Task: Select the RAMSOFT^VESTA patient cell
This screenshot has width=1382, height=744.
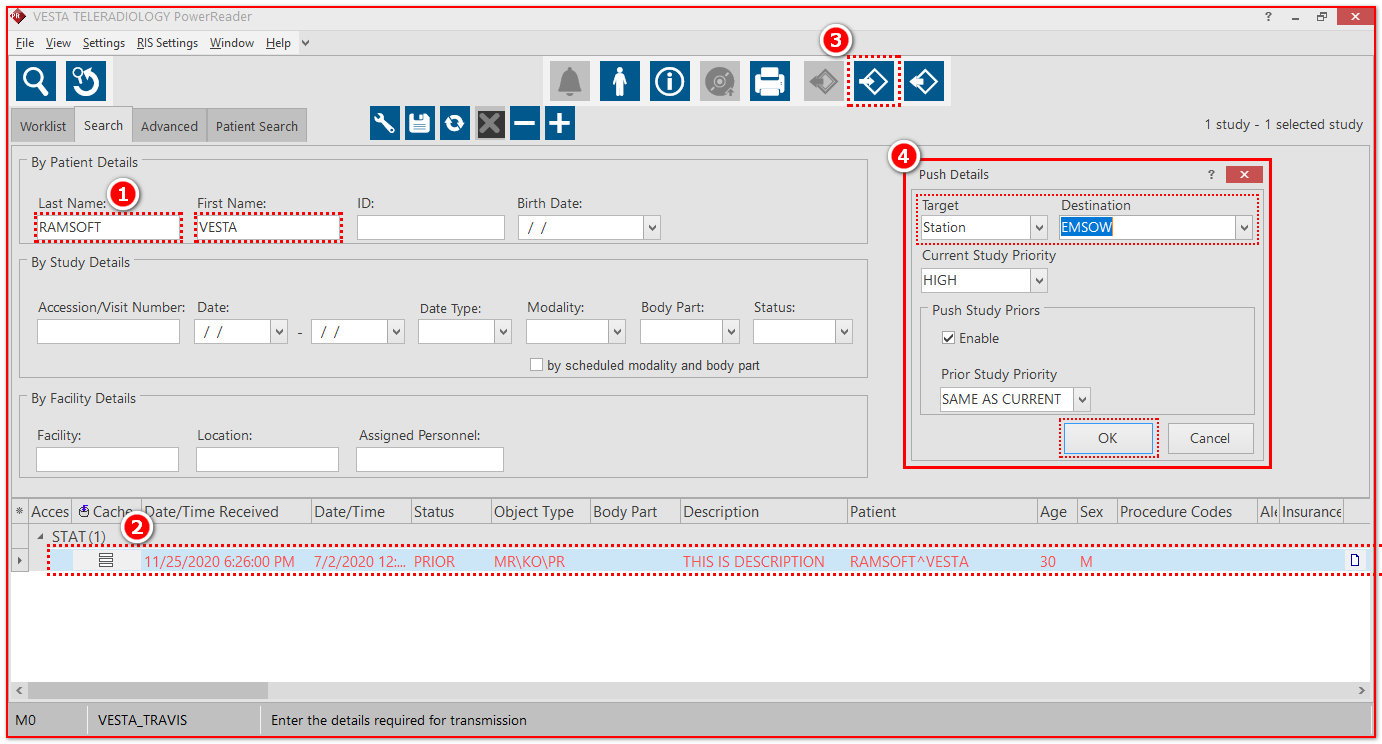Action: [942, 561]
